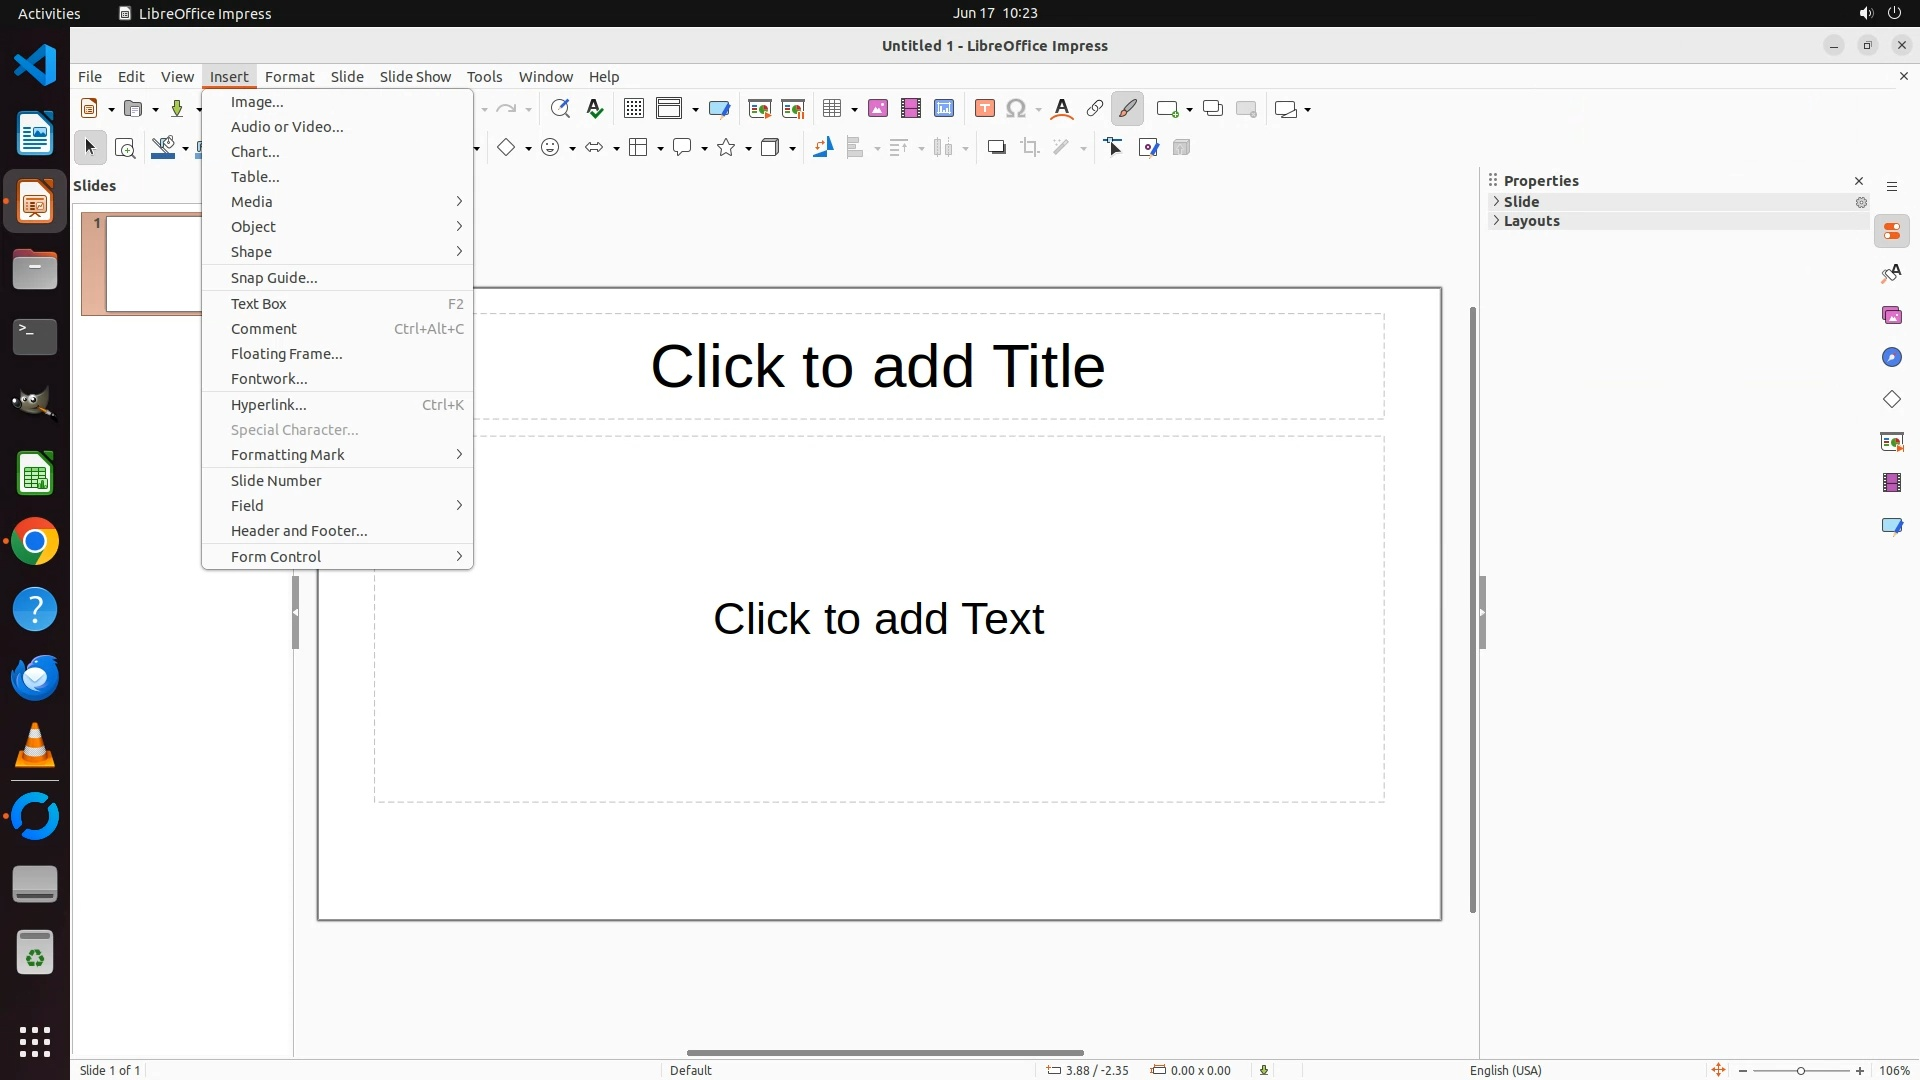Screen dimensions: 1920x1080
Task: Toggle Show Draw Functions brush button
Action: 1127,109
